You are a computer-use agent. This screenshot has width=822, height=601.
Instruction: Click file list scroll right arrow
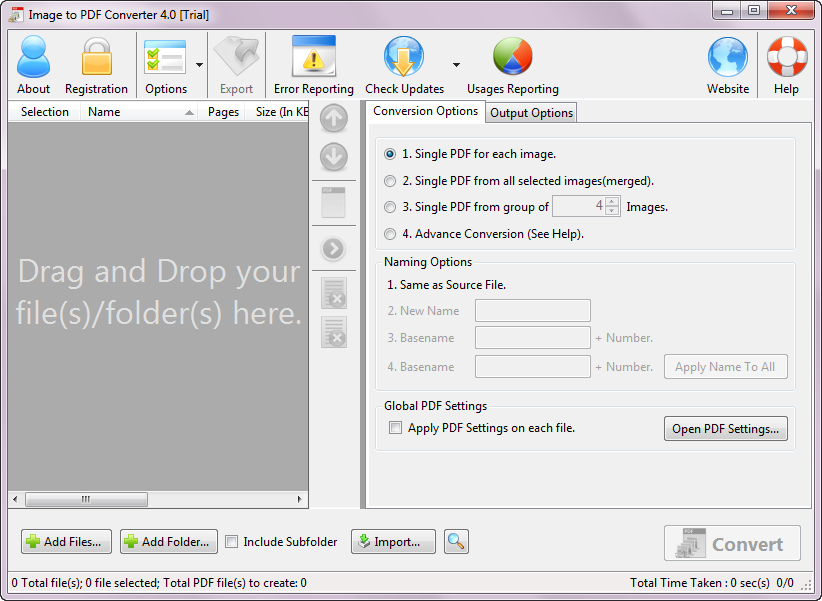(x=299, y=499)
